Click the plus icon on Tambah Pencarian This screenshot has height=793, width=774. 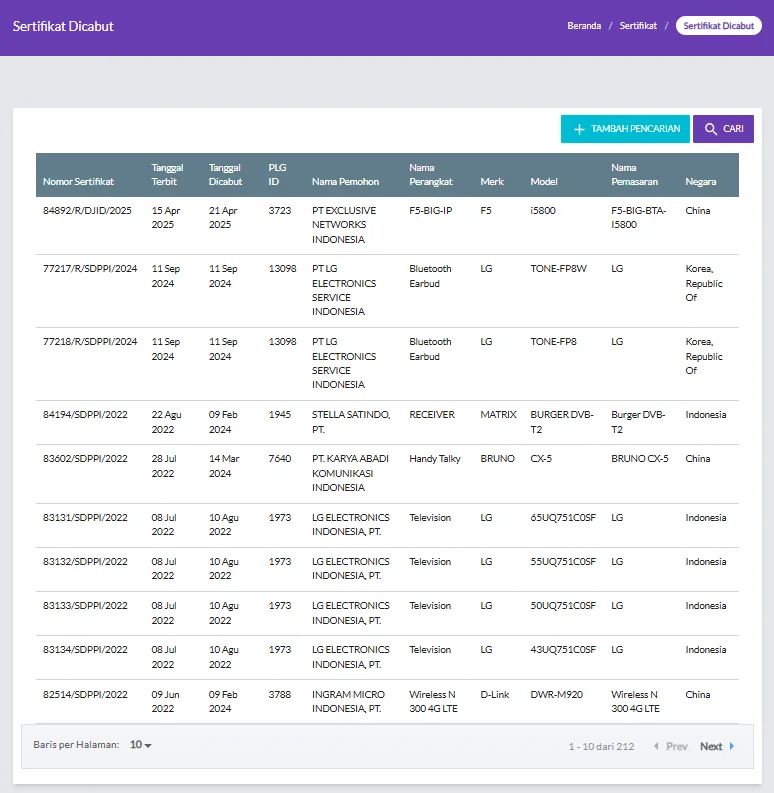[579, 129]
